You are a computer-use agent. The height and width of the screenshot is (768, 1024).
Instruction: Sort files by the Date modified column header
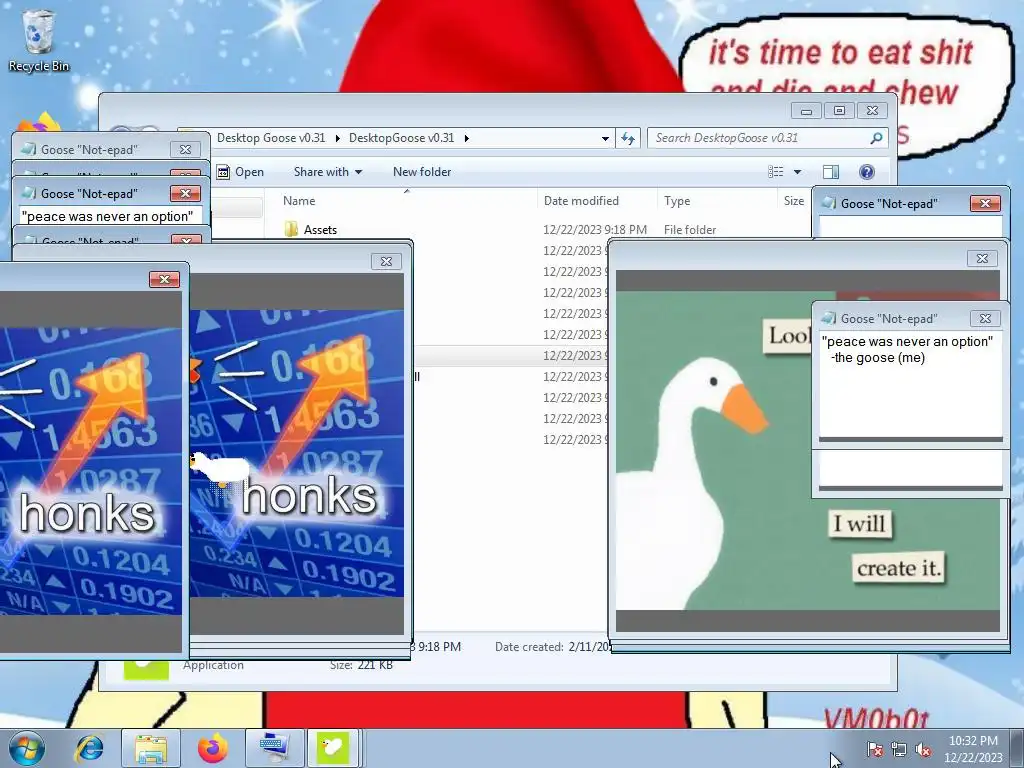coord(598,200)
